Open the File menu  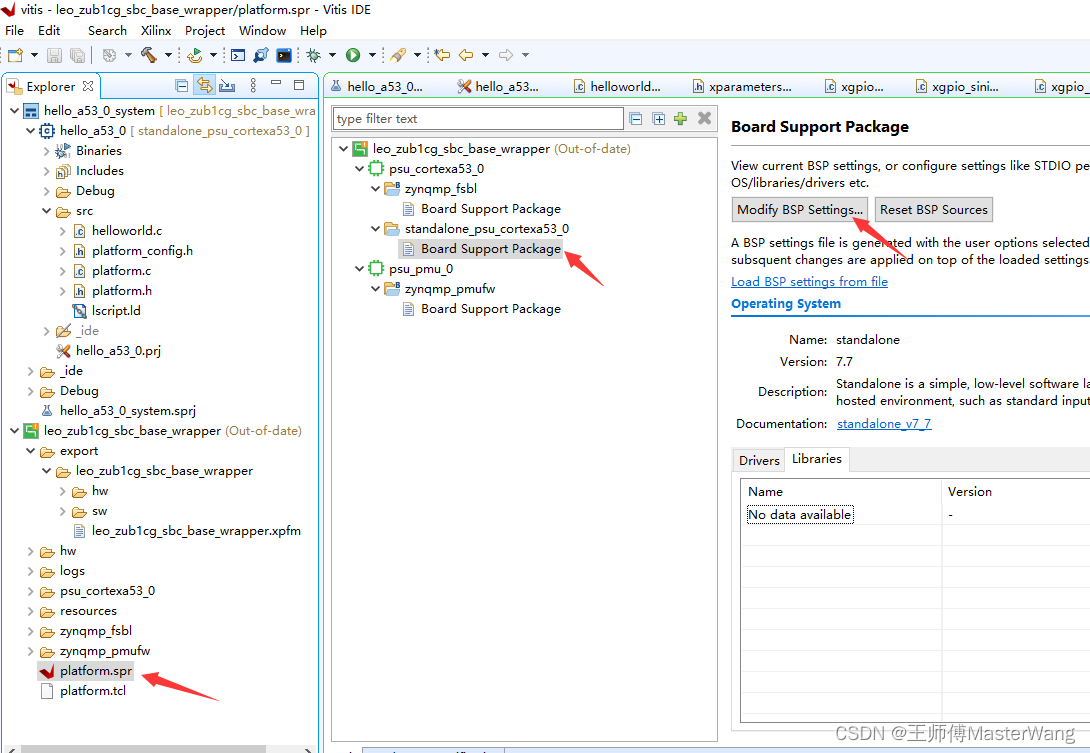14,31
